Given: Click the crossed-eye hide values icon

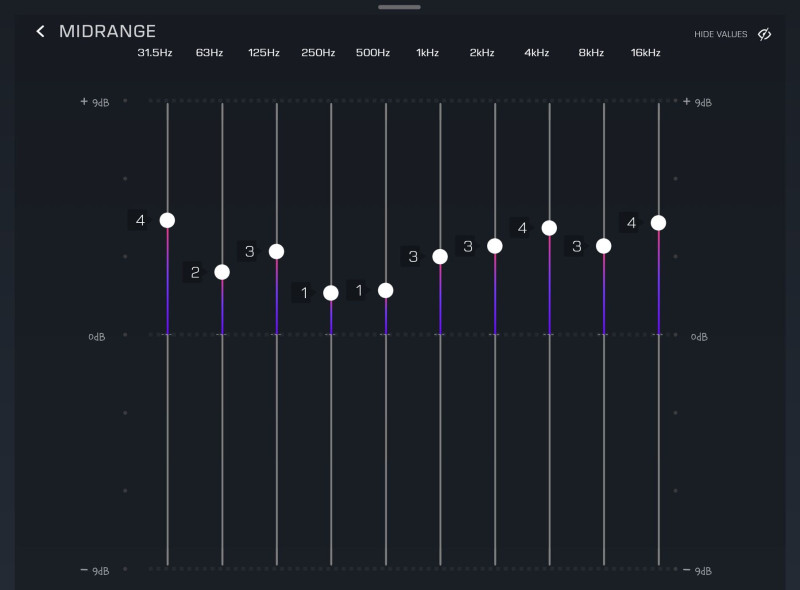Looking at the screenshot, I should point(764,34).
